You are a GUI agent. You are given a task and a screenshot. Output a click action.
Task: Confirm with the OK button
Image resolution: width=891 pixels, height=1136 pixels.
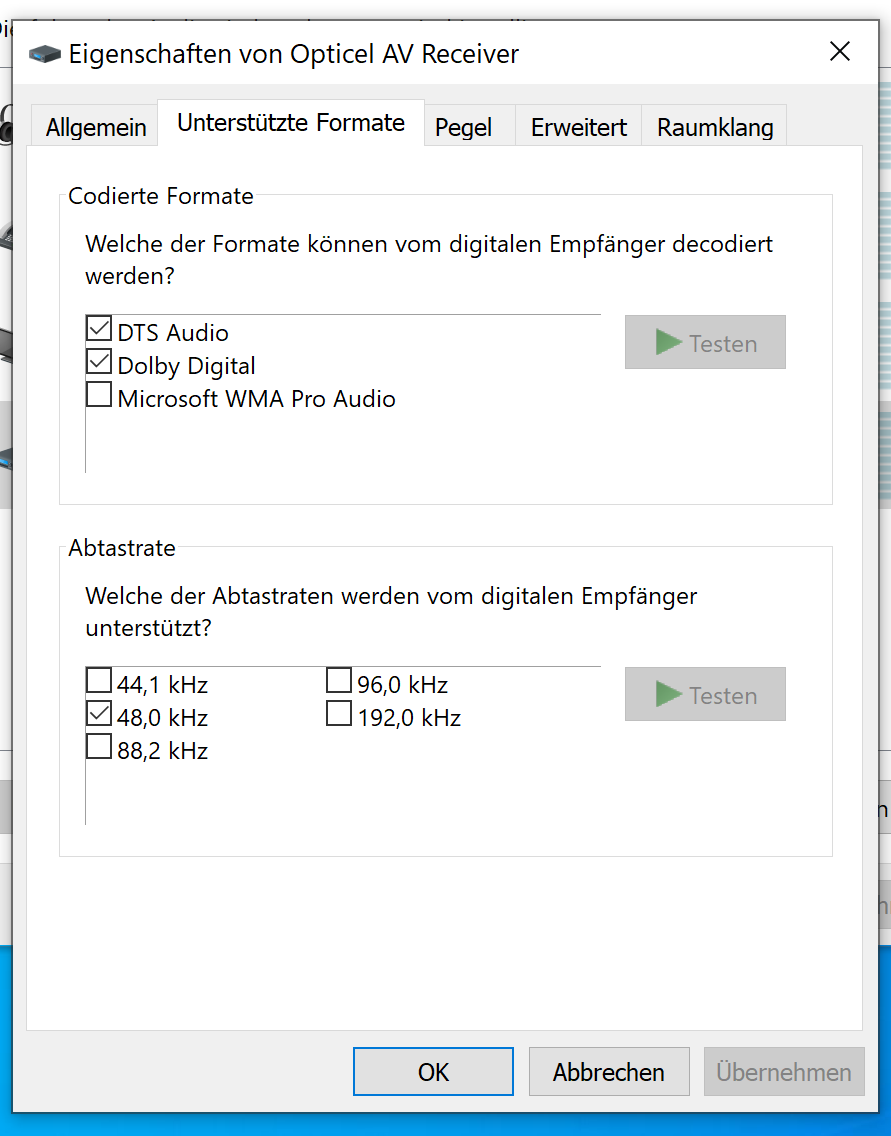click(433, 1072)
